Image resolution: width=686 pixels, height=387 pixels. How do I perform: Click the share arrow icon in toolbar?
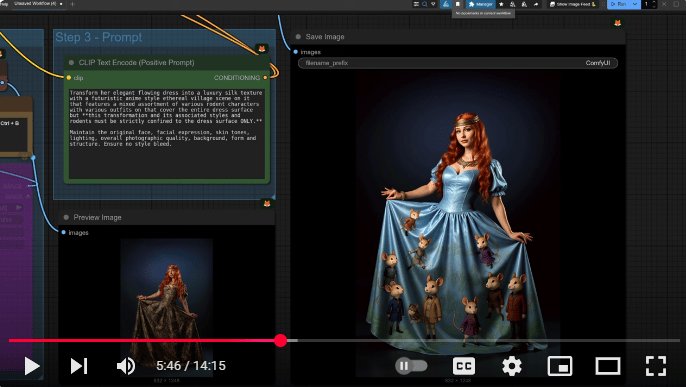coord(536,4)
